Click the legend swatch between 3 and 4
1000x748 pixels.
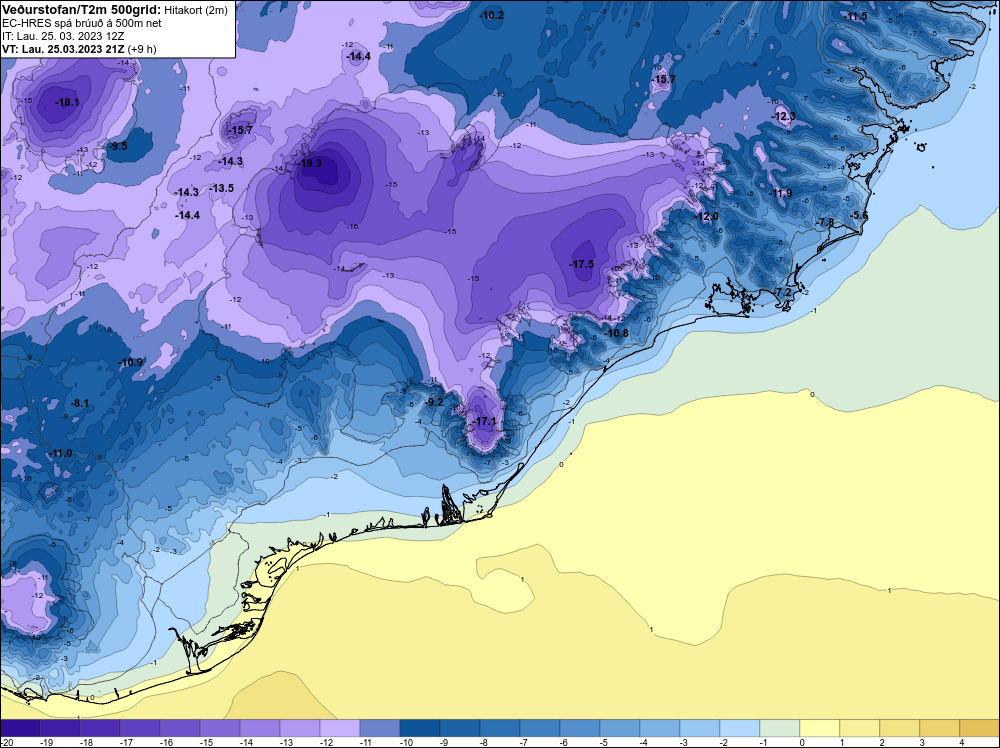[939, 728]
